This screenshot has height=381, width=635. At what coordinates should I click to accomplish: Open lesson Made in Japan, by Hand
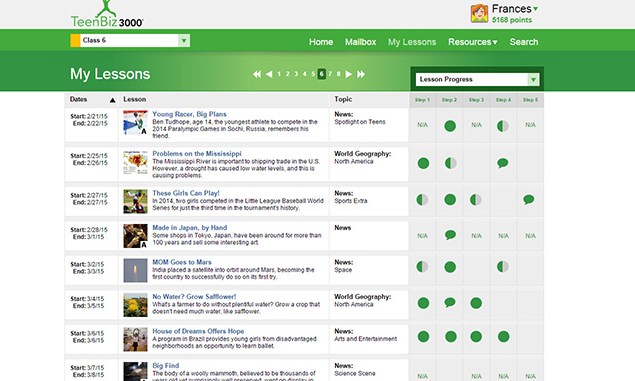(x=190, y=228)
